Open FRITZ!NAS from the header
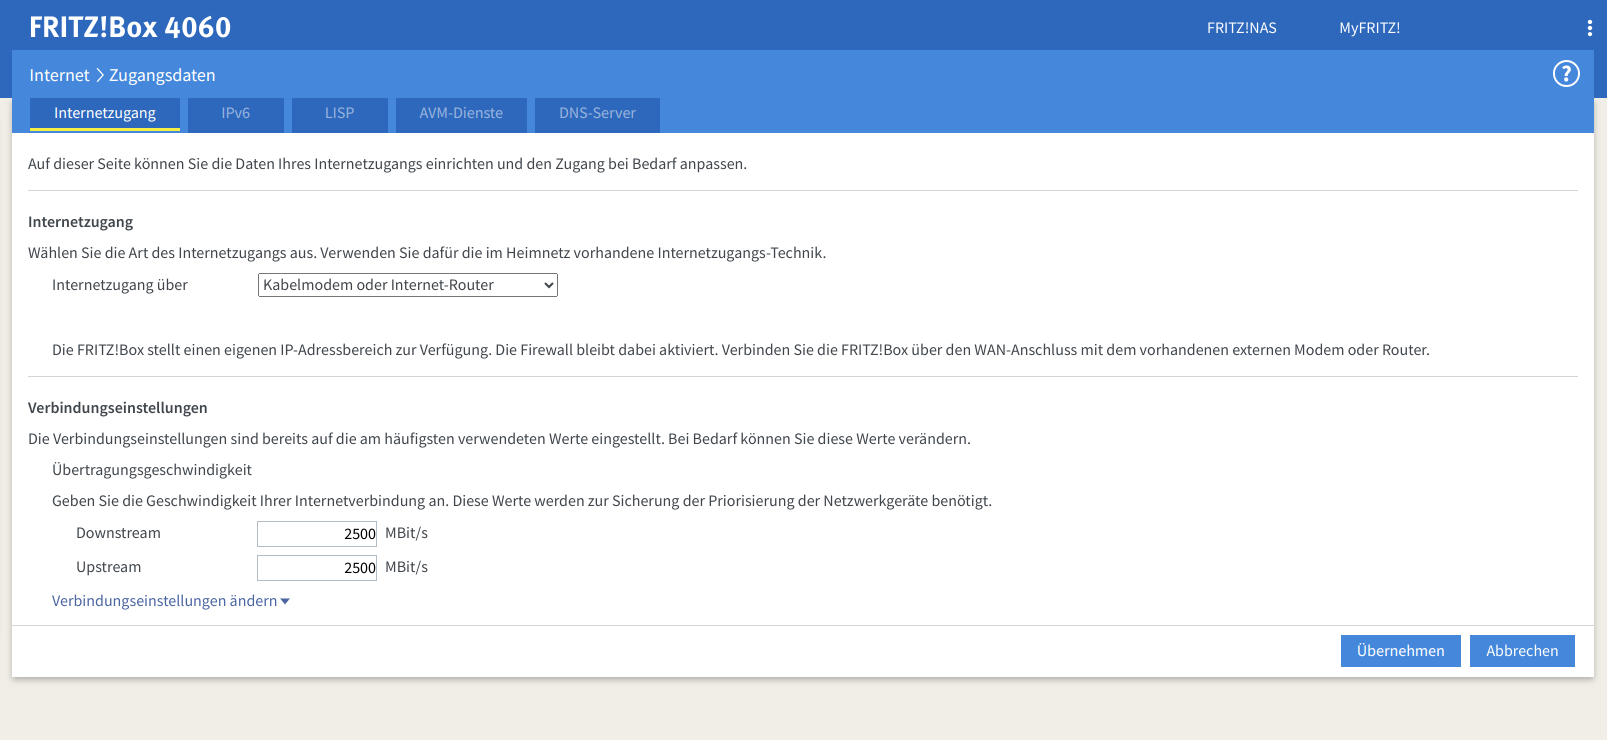Viewport: 1607px width, 740px height. (1241, 28)
